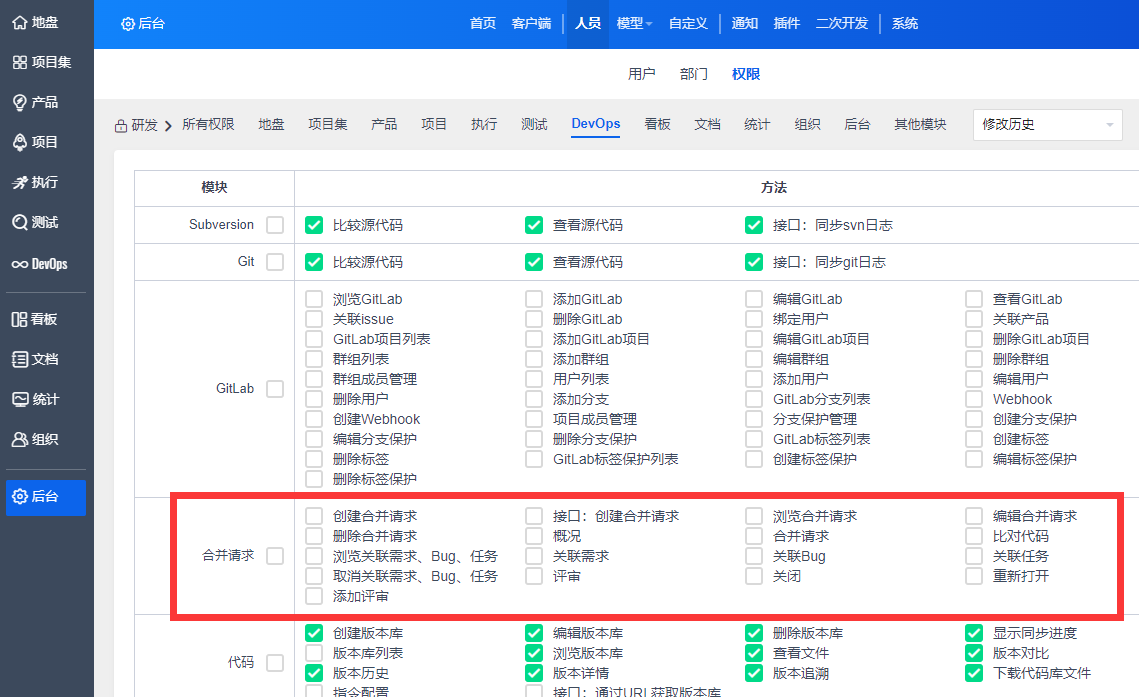This screenshot has width=1139, height=697.
Task: Open the 测试 sidebar icon
Action: coord(20,222)
